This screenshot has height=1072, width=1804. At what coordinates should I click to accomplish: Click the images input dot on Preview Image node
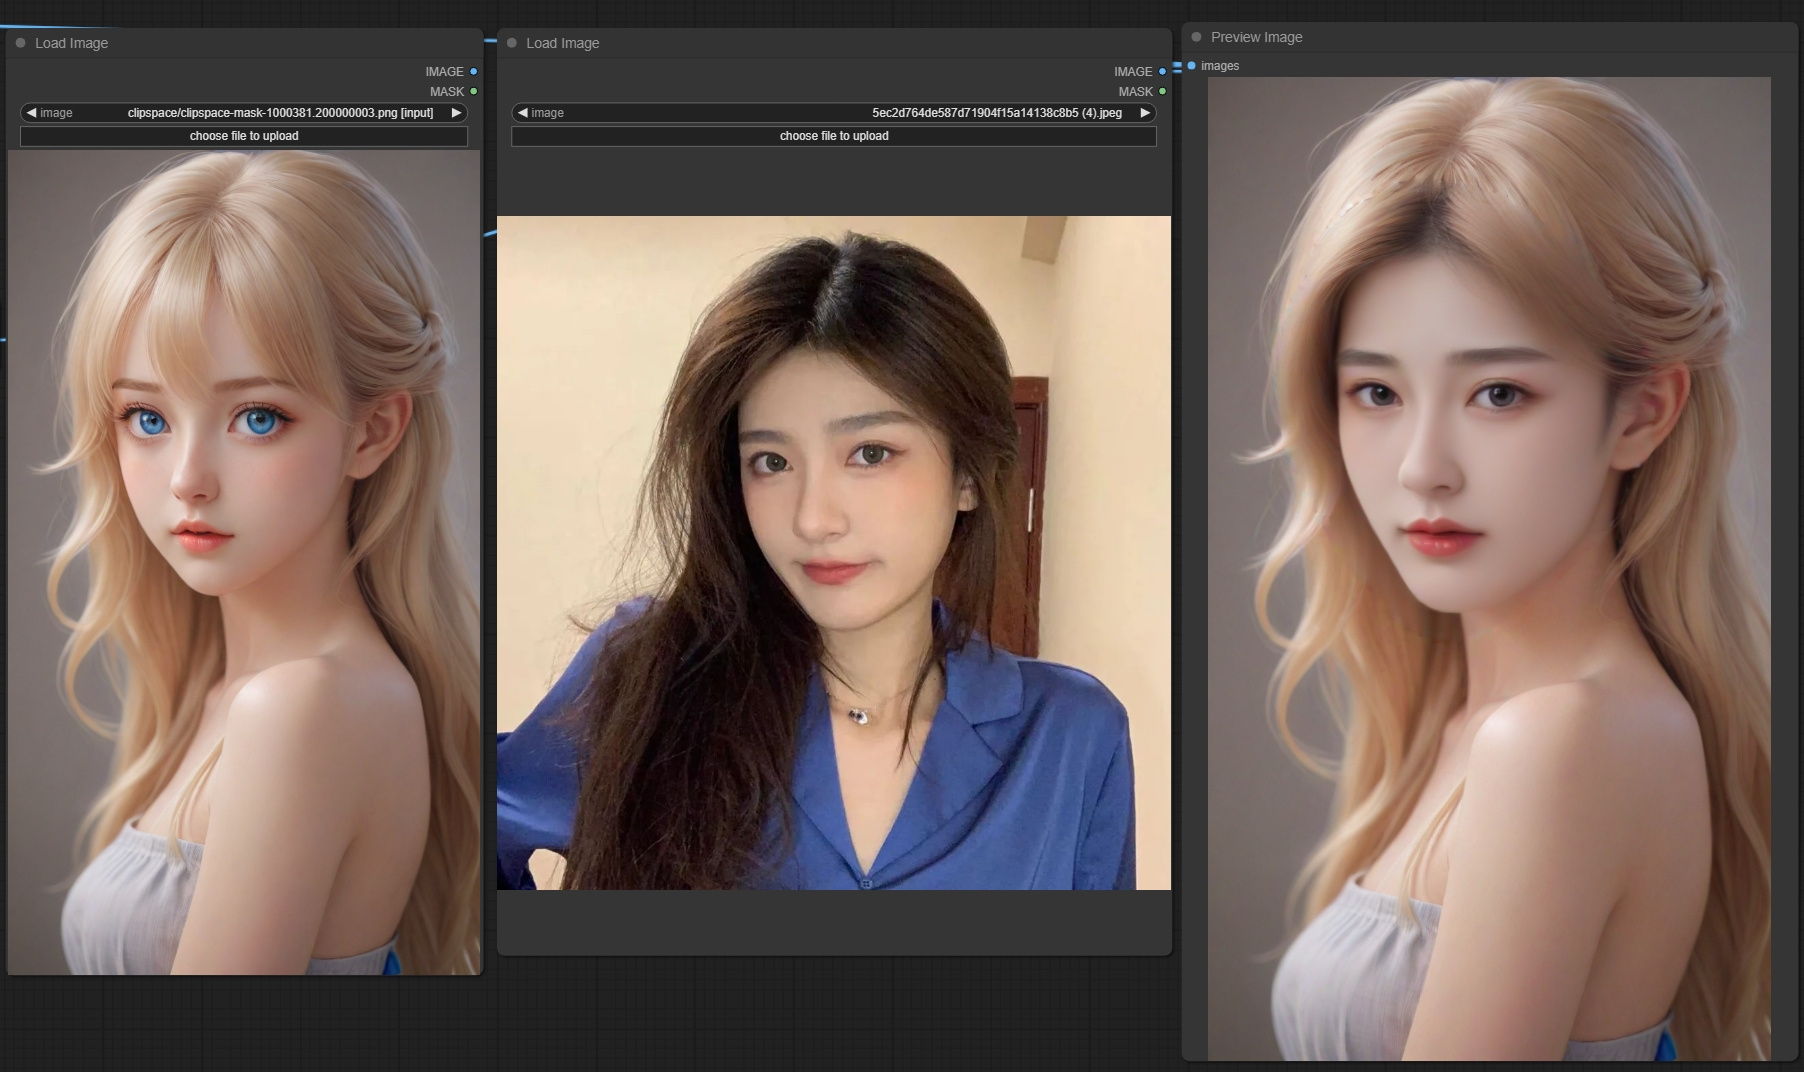coord(1189,66)
